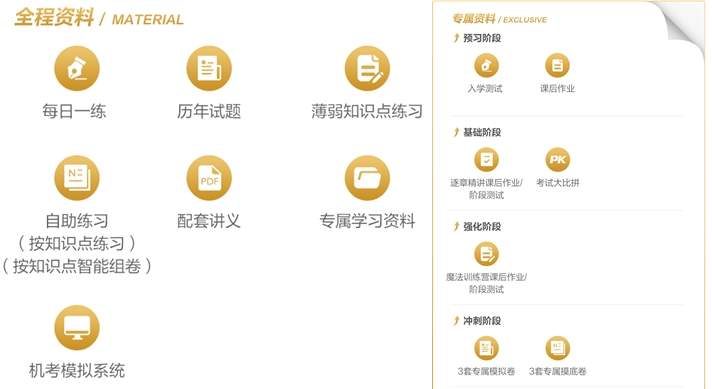
Task: Click the 入学测试 icon
Action: [x=486, y=65]
